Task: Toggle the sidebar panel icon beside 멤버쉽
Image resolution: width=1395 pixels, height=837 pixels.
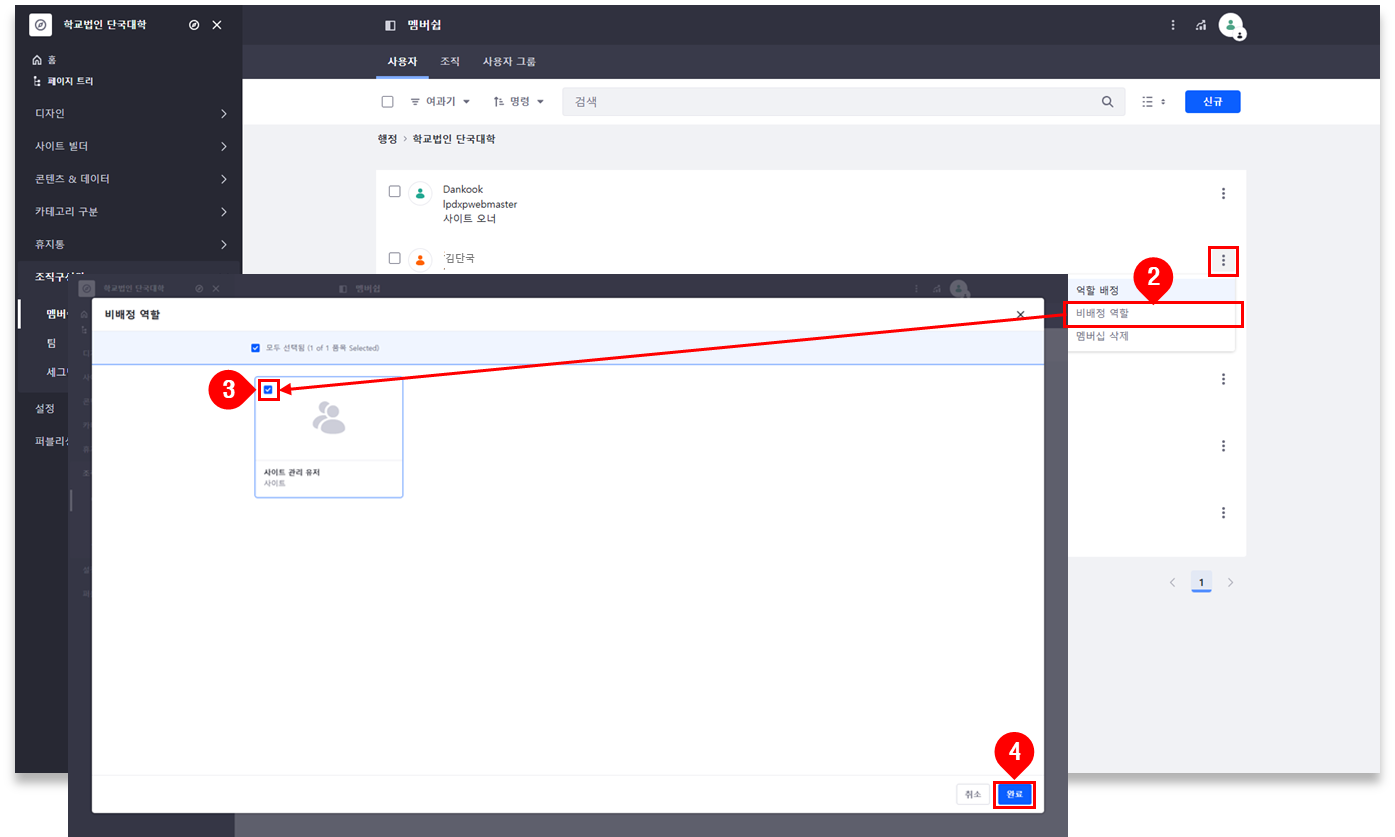Action: coord(390,25)
